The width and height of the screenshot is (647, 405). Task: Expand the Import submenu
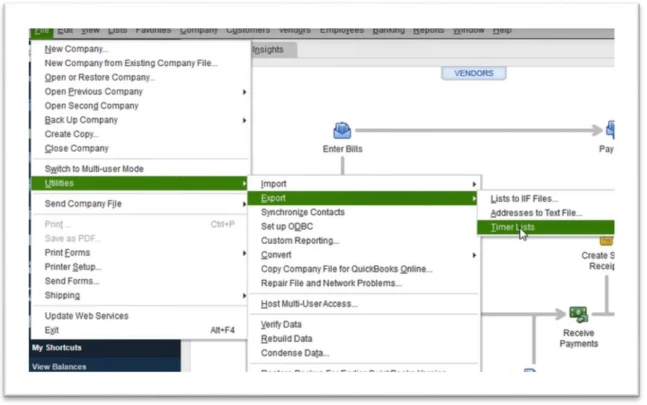tap(273, 184)
